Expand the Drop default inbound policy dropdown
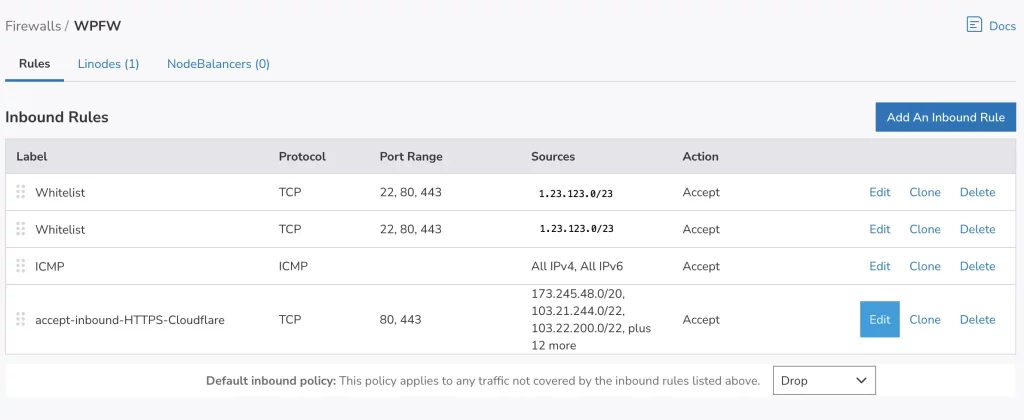 point(824,380)
